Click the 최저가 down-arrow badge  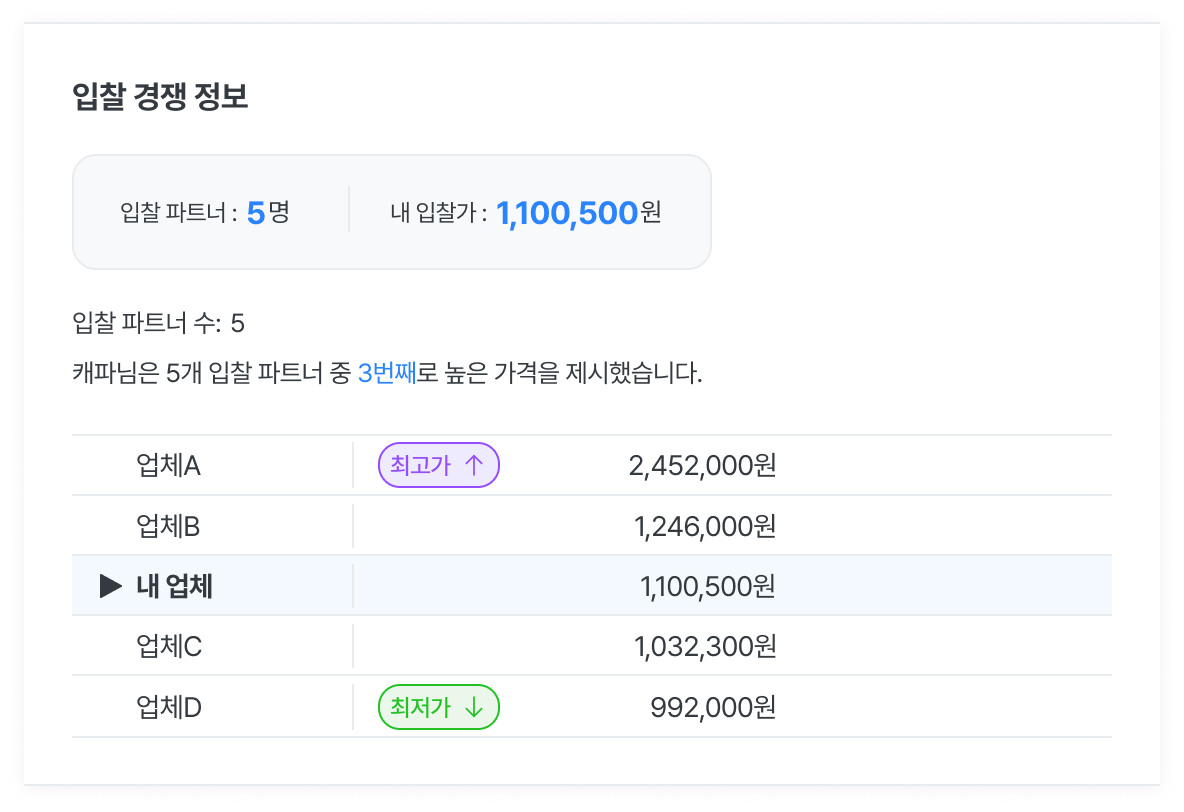point(438,708)
